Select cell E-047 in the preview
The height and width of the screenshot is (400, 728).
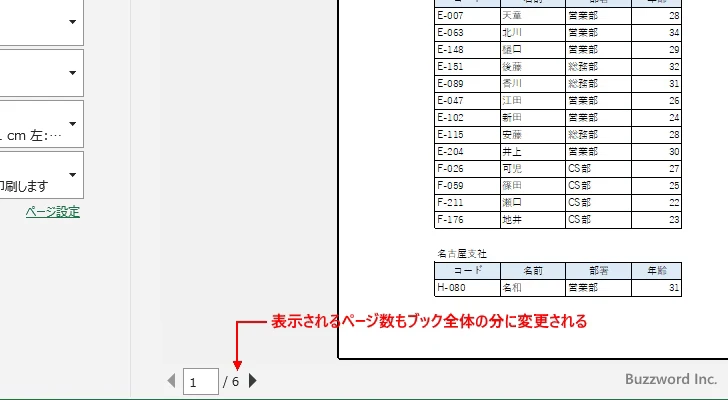(x=468, y=101)
